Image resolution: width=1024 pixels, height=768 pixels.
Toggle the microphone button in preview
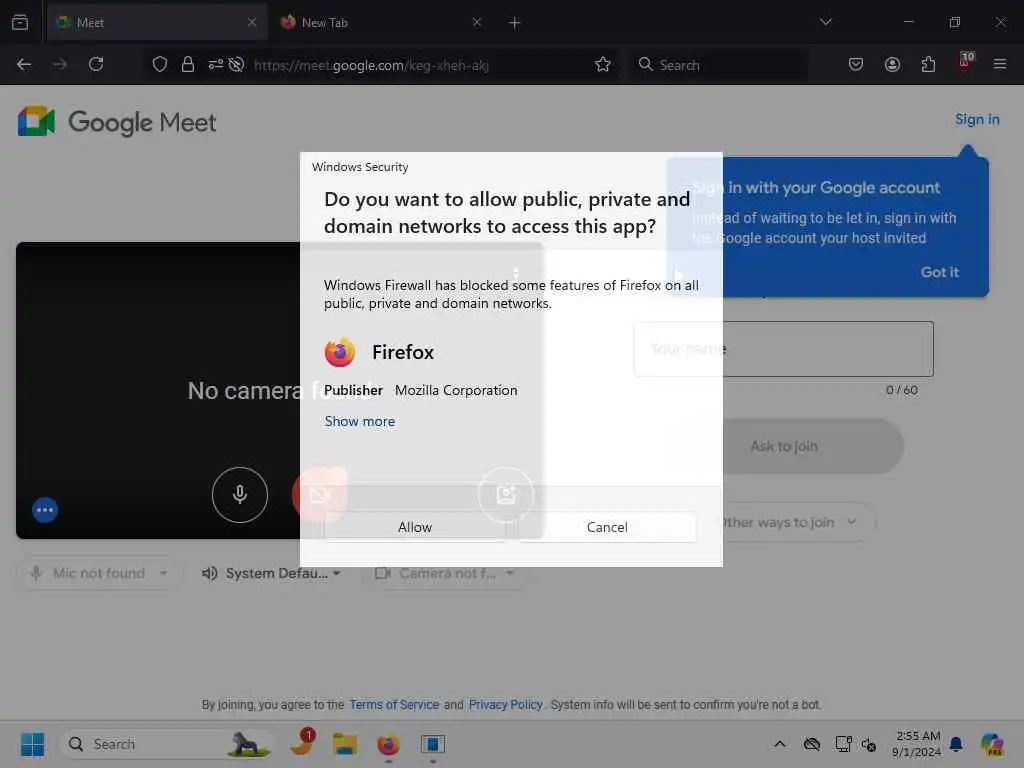[240, 495]
